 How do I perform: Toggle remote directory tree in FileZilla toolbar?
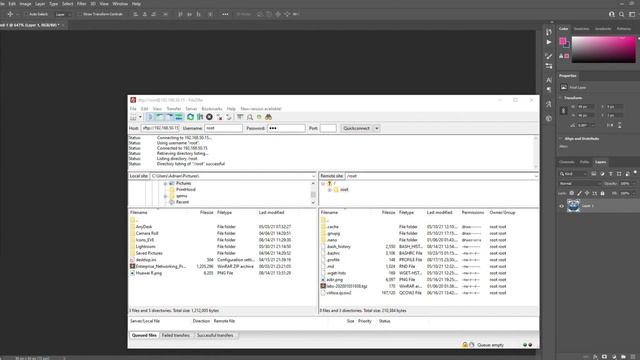[169, 117]
